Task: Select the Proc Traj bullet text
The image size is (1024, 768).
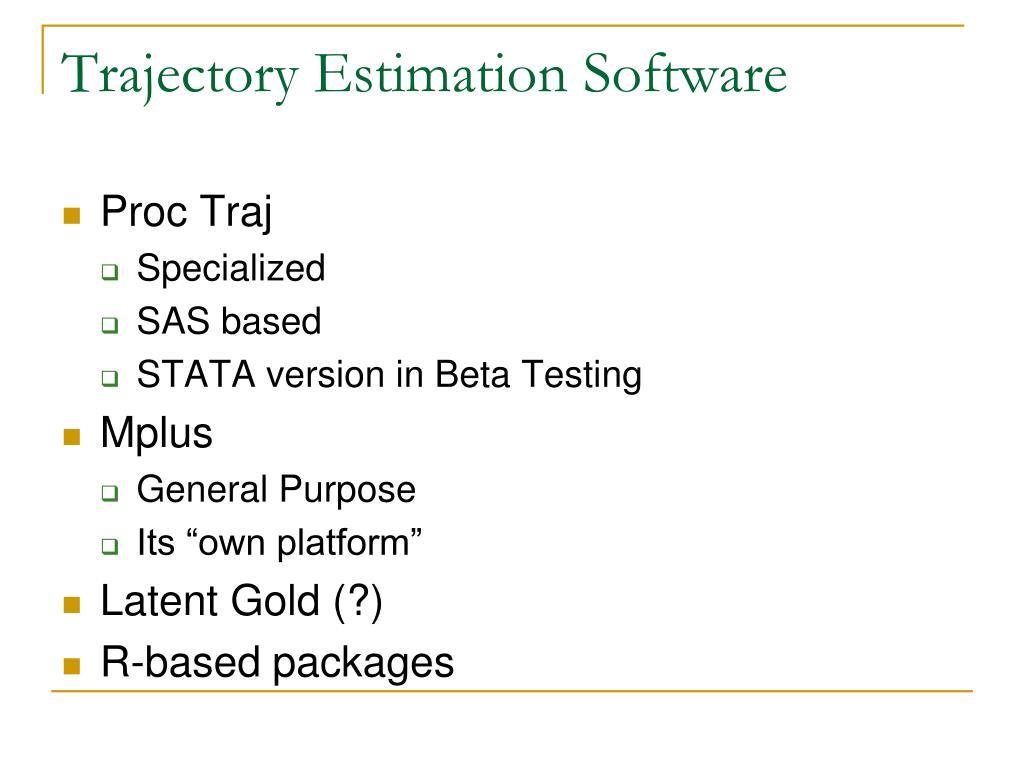Action: coord(186,212)
